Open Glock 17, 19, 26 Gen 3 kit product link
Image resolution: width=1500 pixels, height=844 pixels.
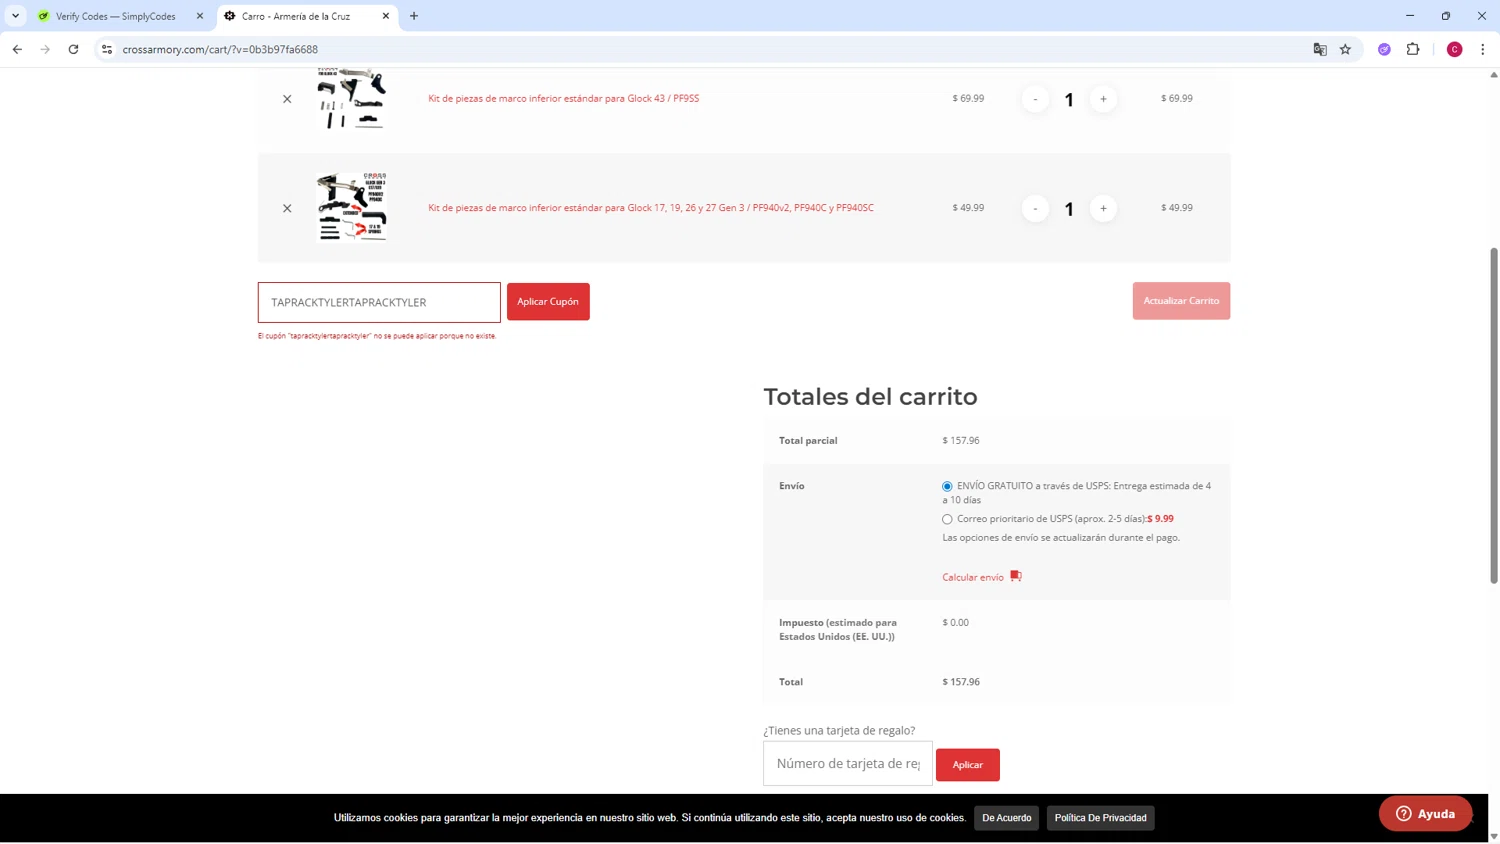click(x=651, y=208)
